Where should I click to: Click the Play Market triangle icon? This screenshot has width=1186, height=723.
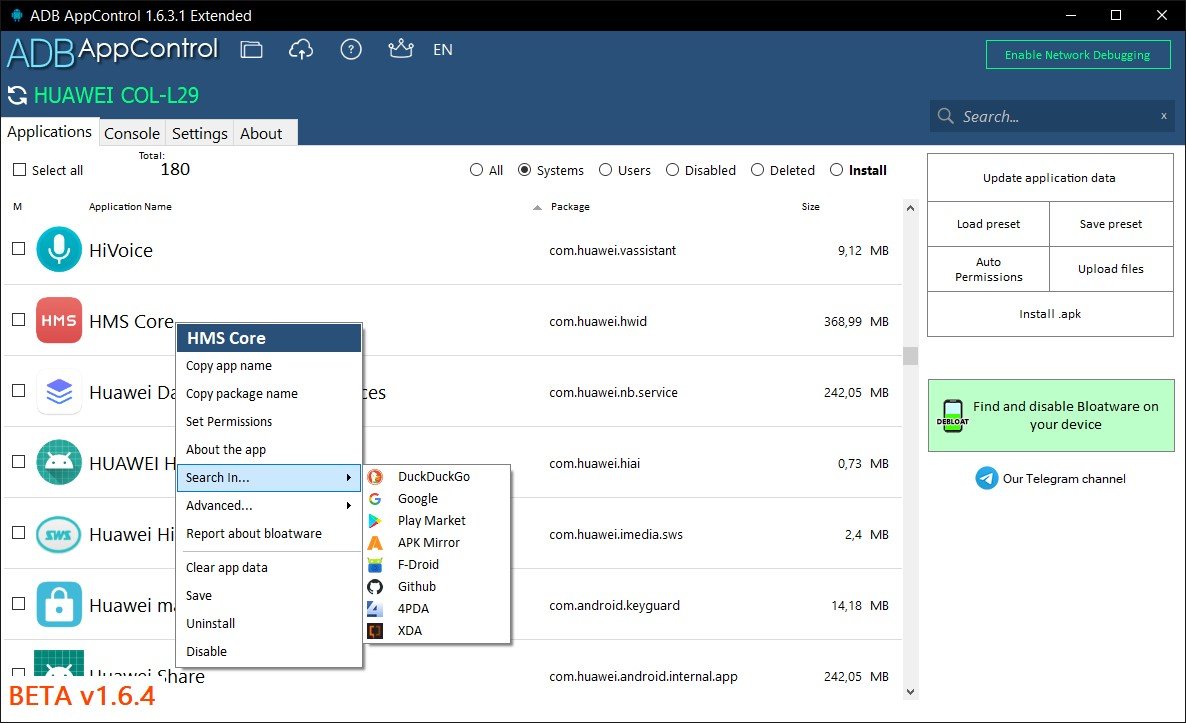375,520
